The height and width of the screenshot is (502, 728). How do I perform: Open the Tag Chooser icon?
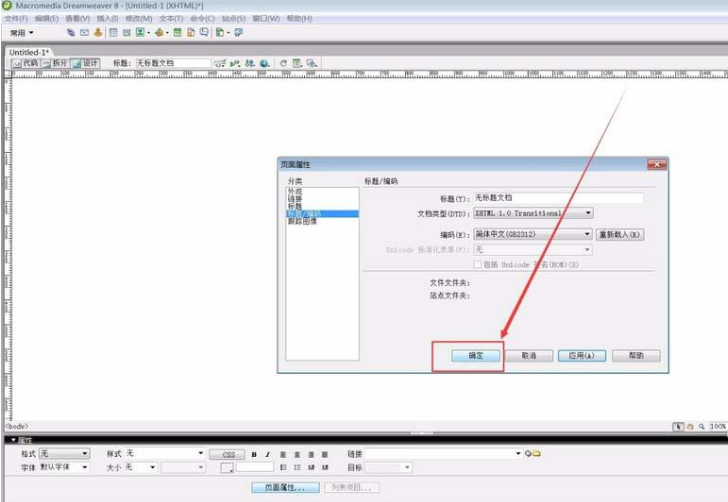[x=239, y=33]
